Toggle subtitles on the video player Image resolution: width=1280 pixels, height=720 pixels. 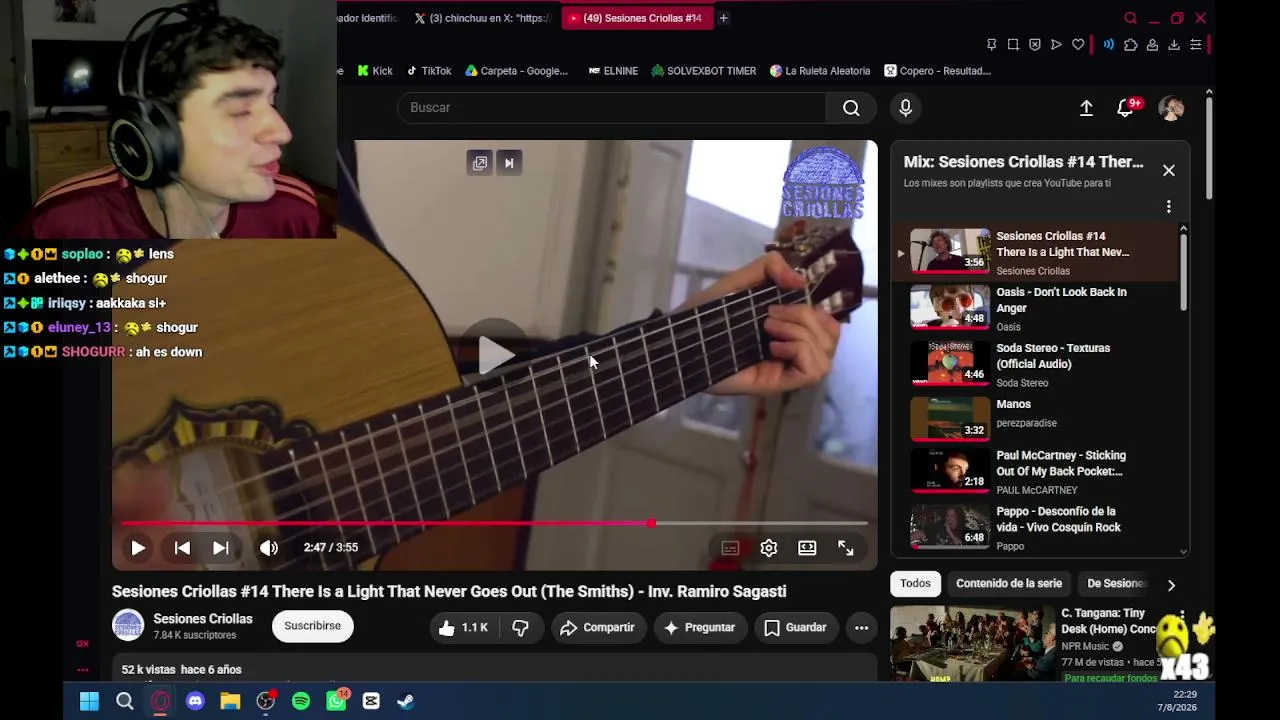click(730, 548)
